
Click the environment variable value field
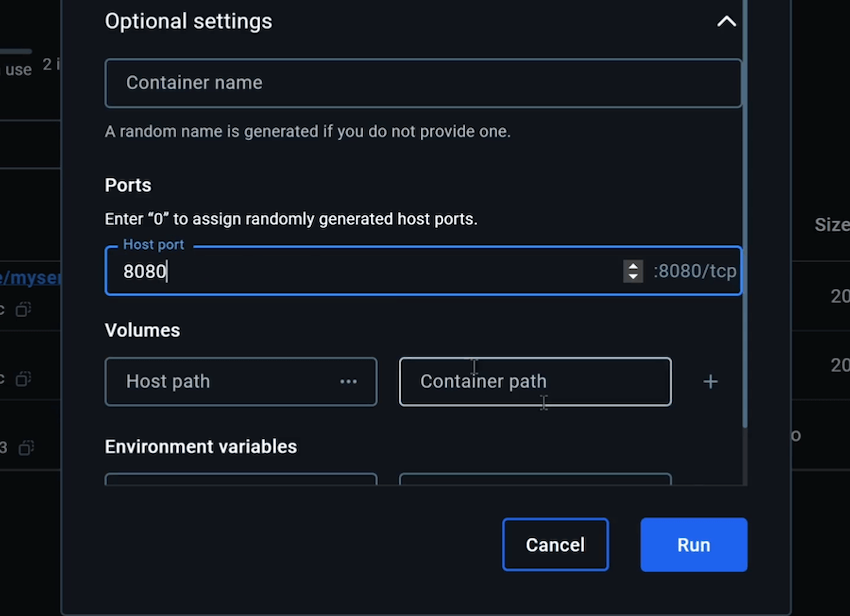click(x=535, y=479)
